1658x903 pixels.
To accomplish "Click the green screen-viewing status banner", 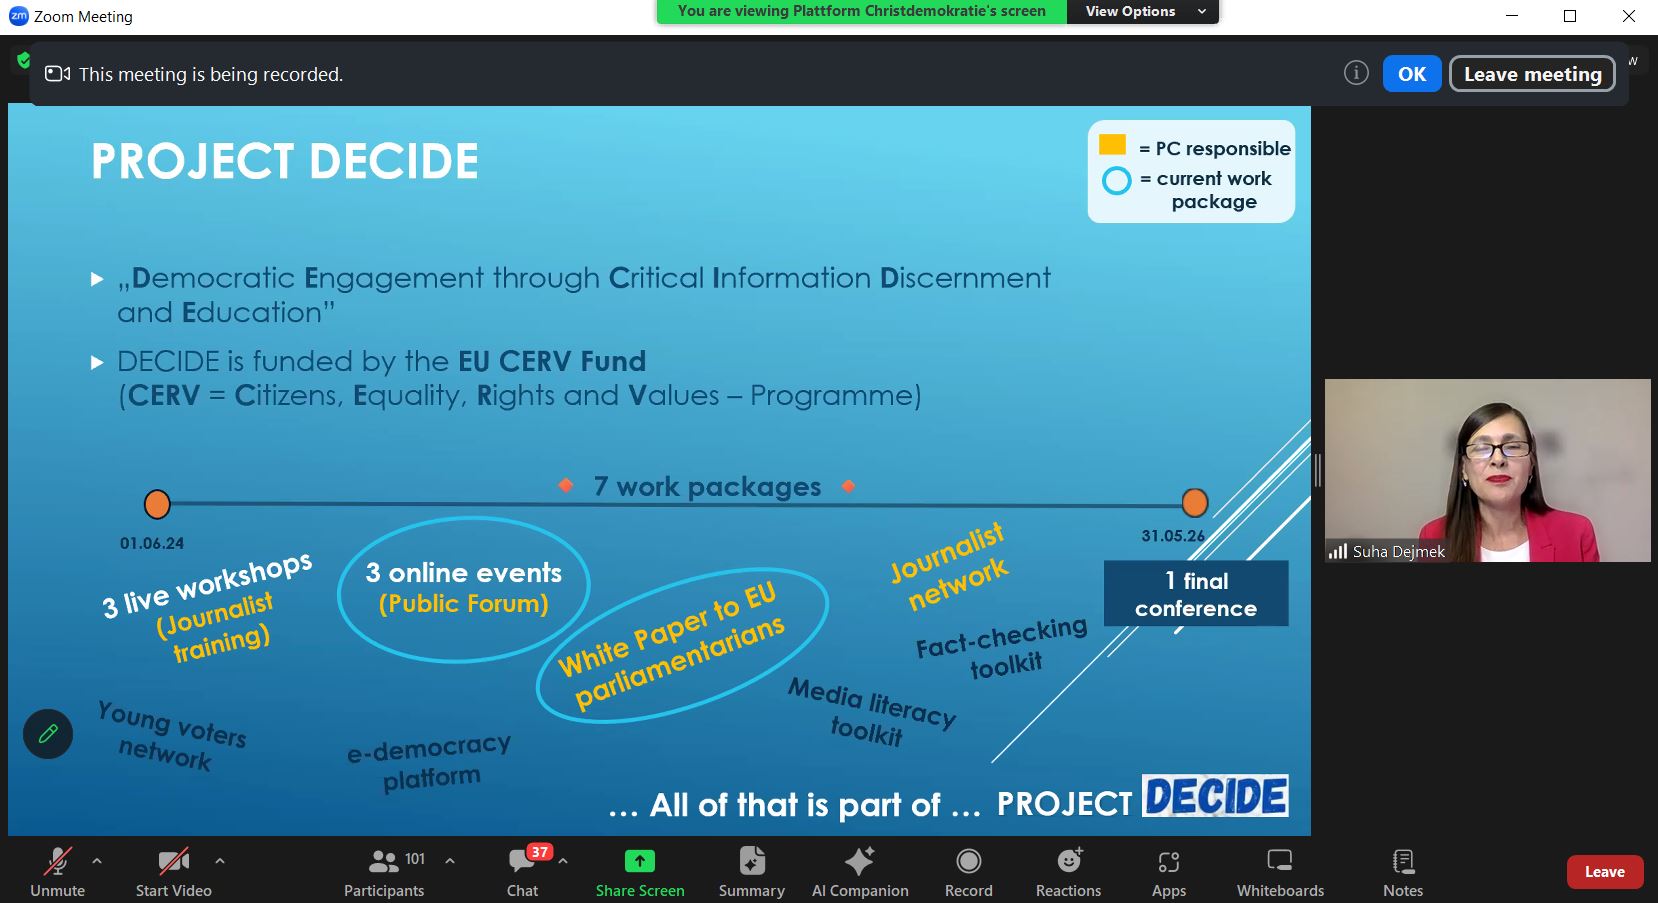I will point(862,11).
